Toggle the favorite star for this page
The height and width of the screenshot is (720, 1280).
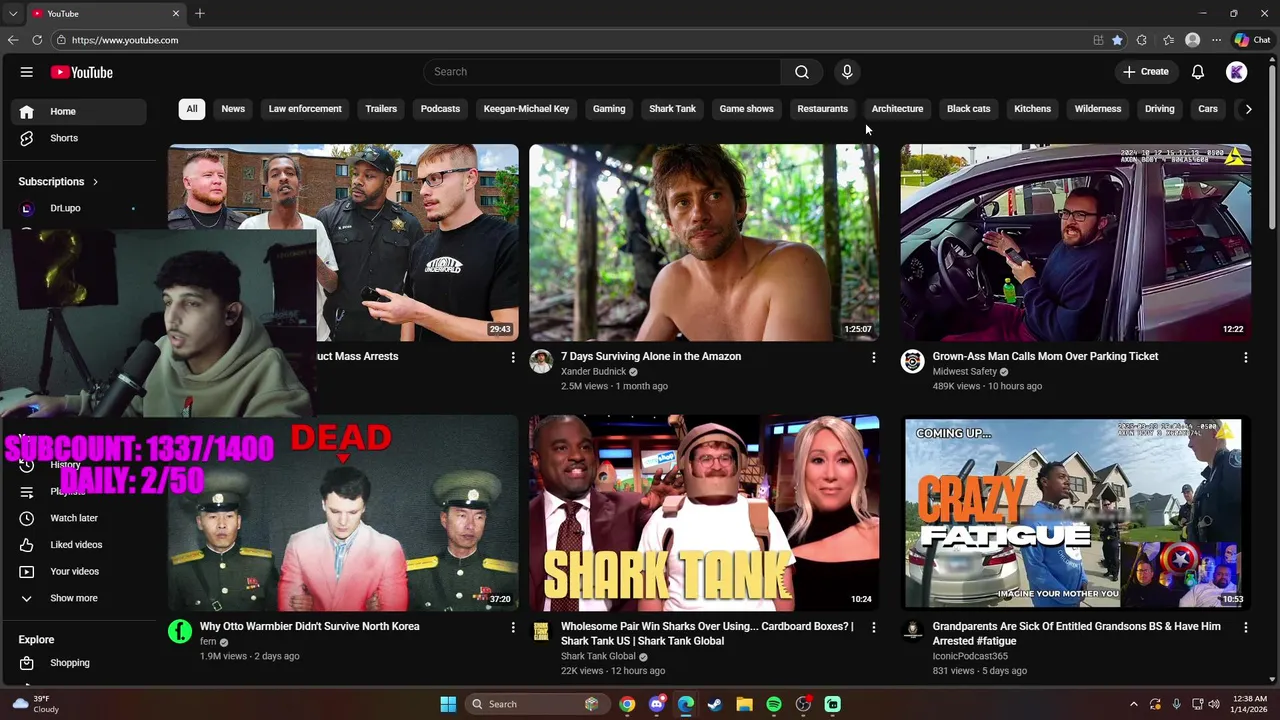tap(1117, 40)
